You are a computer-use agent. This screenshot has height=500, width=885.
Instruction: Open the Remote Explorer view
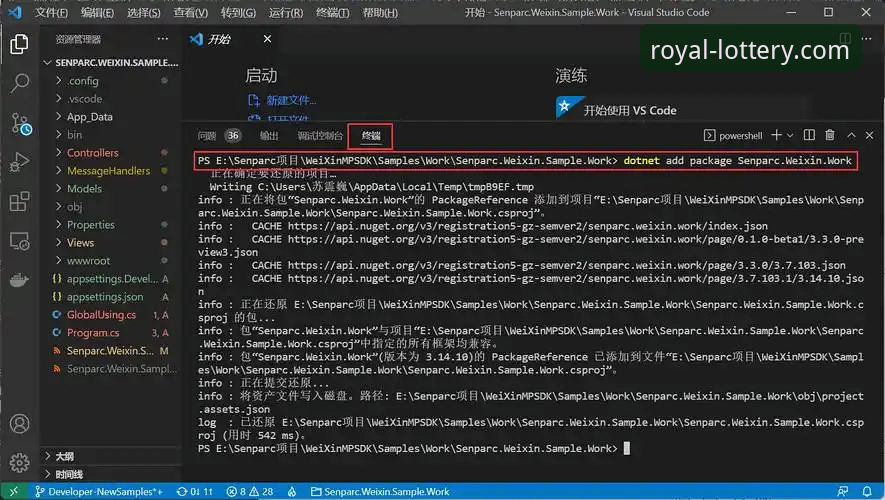click(x=19, y=242)
